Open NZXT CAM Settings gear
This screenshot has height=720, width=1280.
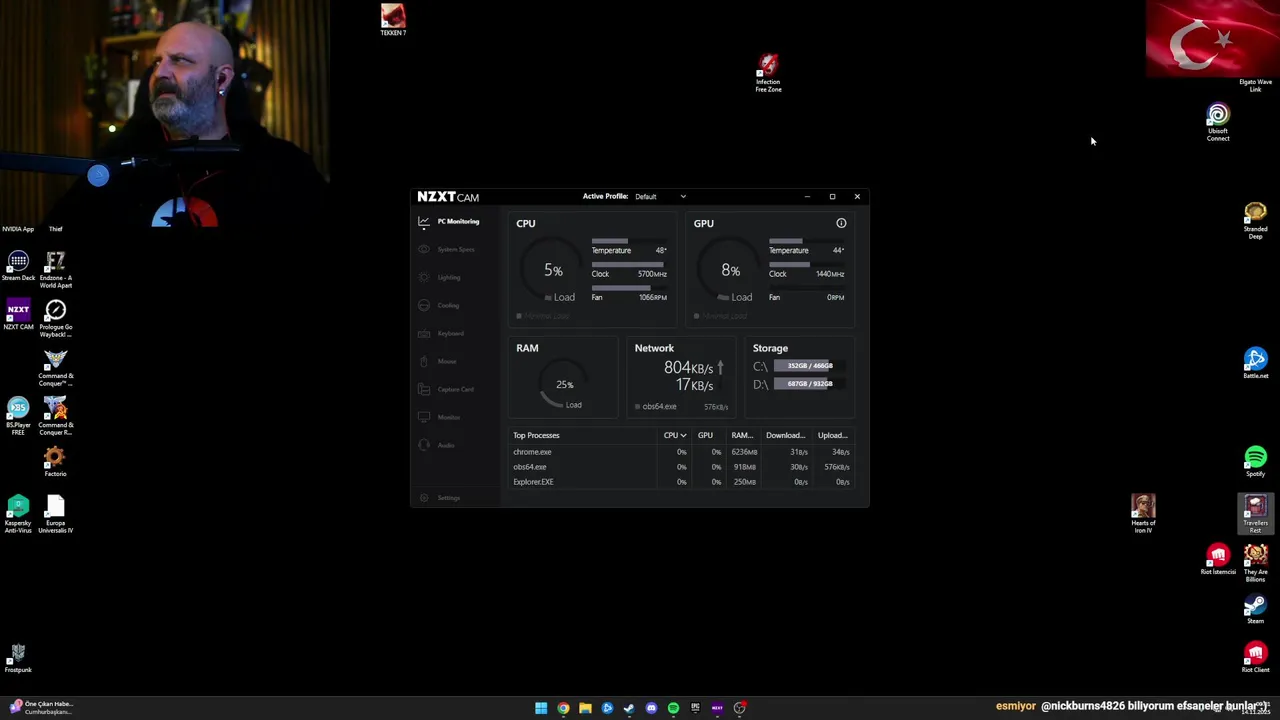tap(424, 497)
